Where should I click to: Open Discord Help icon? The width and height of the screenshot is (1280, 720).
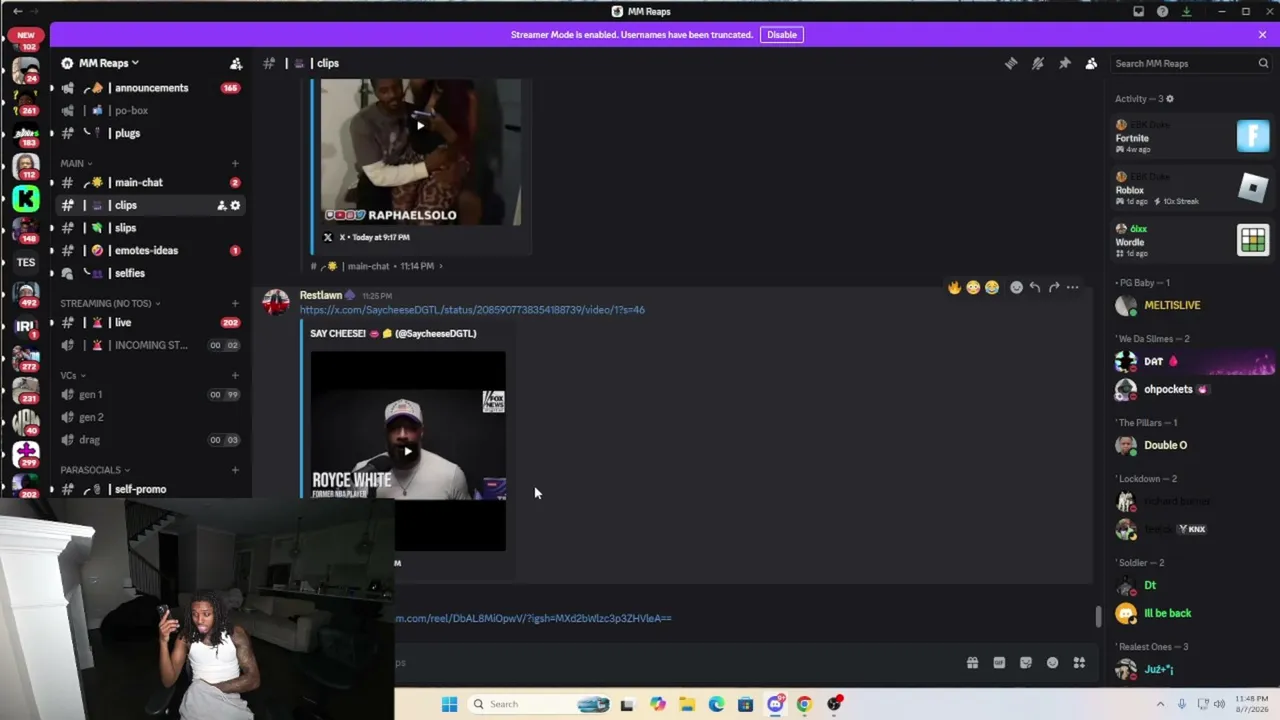click(x=1162, y=11)
